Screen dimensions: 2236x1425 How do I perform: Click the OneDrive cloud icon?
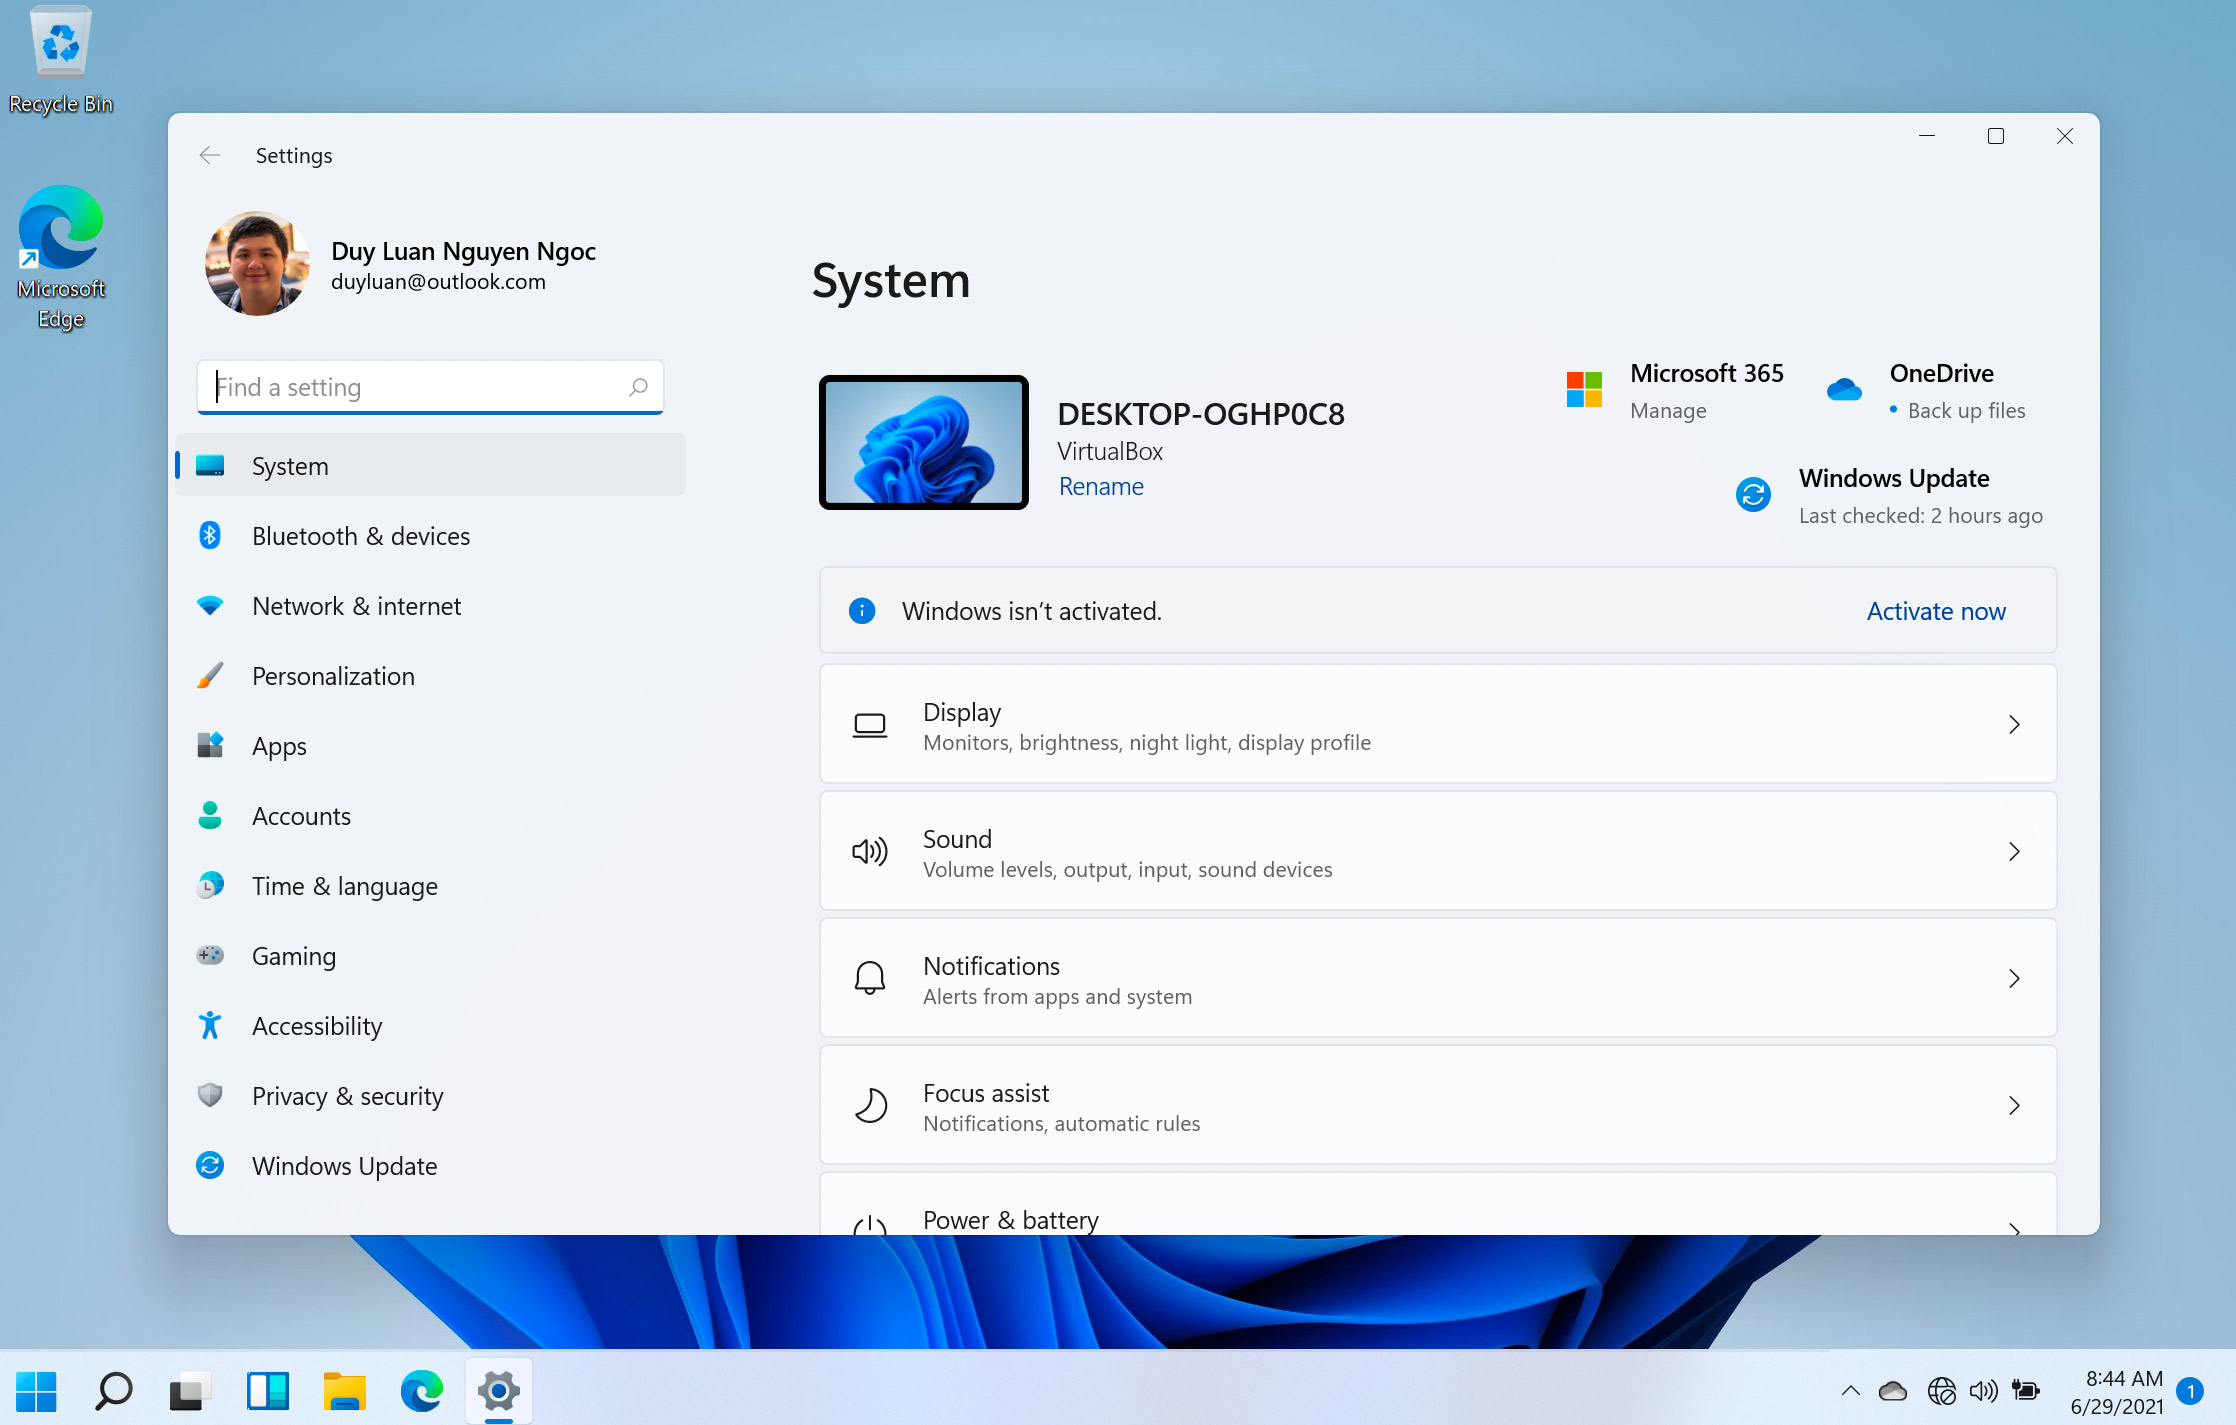pos(1844,390)
